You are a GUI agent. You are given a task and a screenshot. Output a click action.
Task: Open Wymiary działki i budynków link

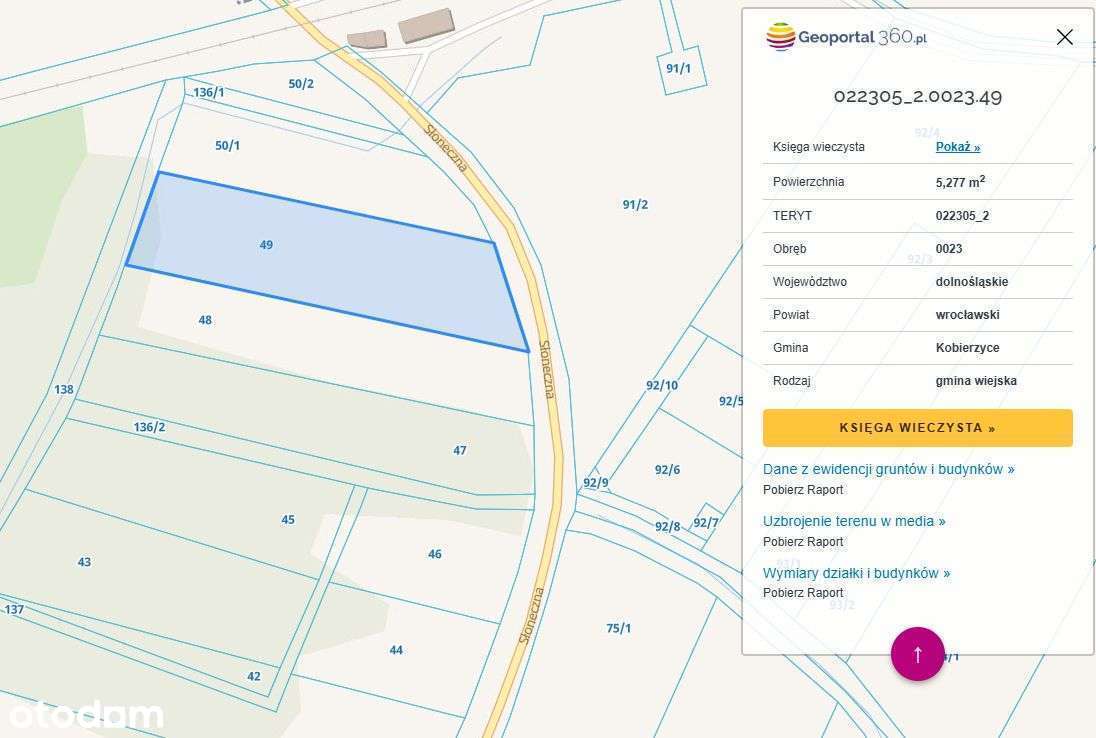856,573
